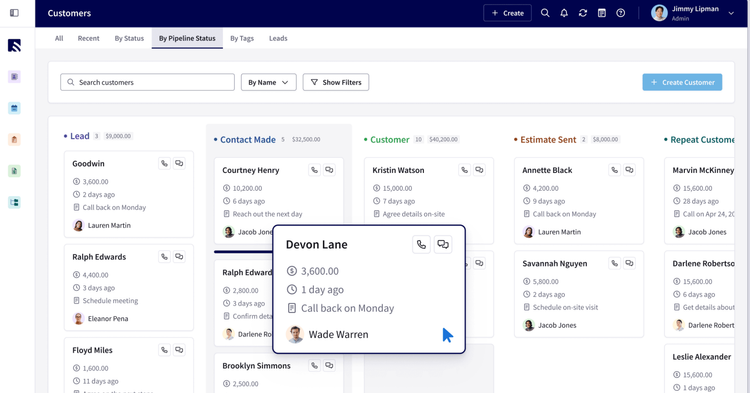Call Savannah Nguyen using phone icon
This screenshot has height=393, width=750.
click(x=615, y=263)
